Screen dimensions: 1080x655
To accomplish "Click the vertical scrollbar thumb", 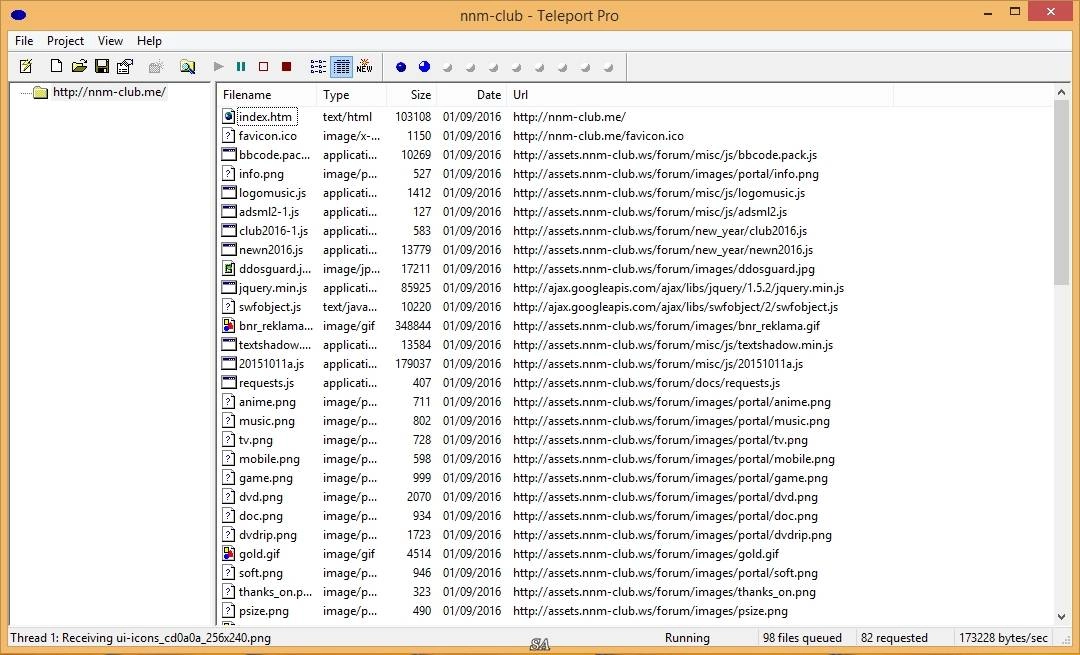I will 1061,191.
